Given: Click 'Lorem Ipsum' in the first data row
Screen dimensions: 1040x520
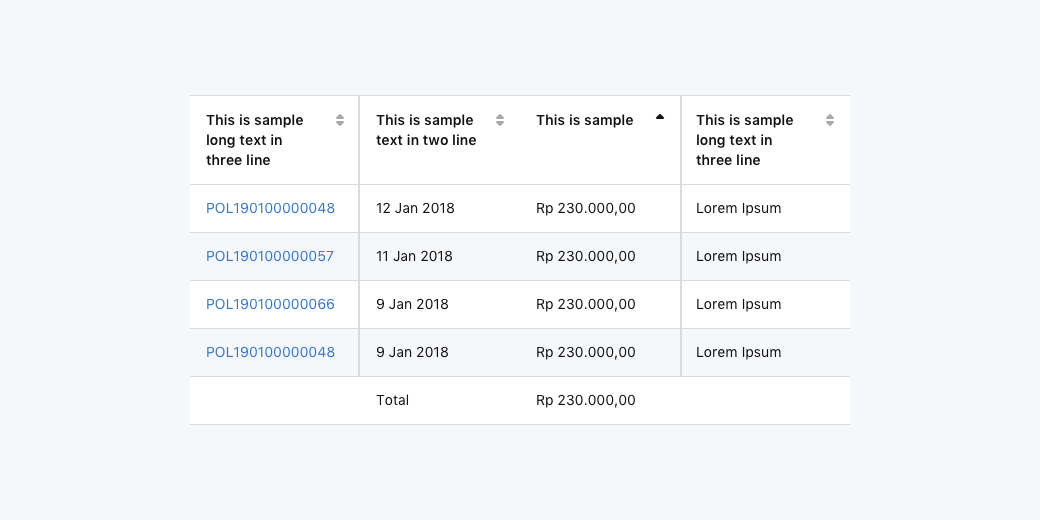Looking at the screenshot, I should point(738,208).
